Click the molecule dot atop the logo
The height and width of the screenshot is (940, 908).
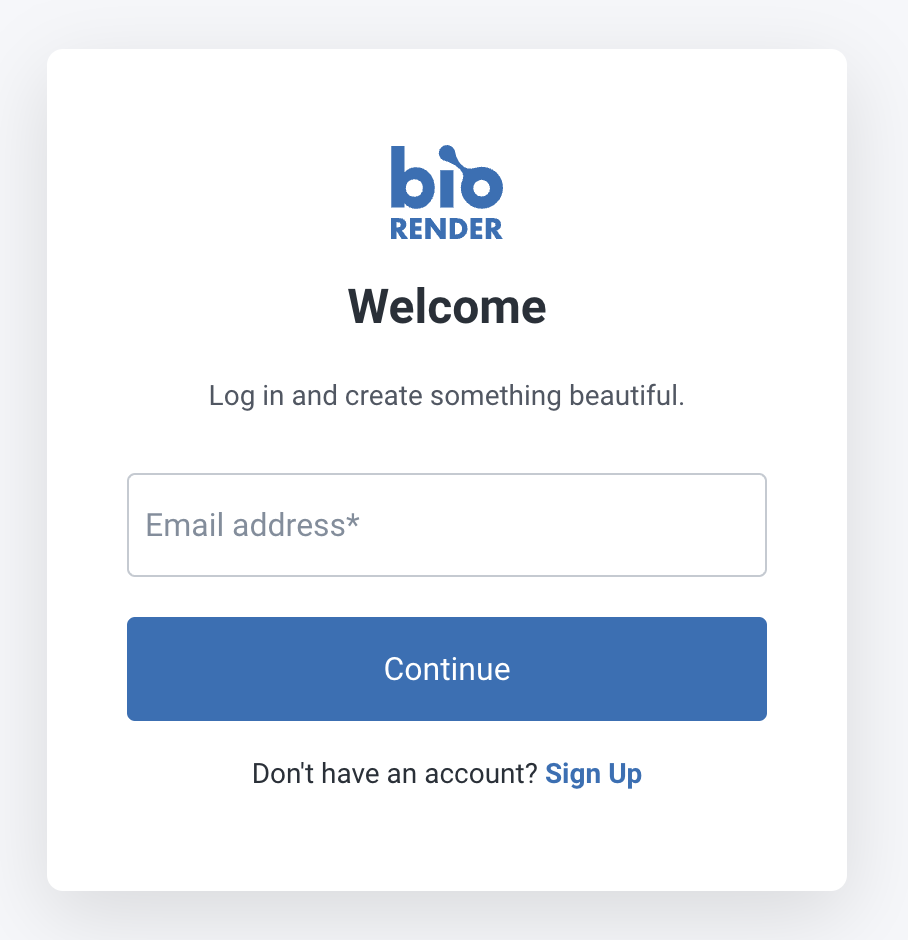tap(447, 152)
